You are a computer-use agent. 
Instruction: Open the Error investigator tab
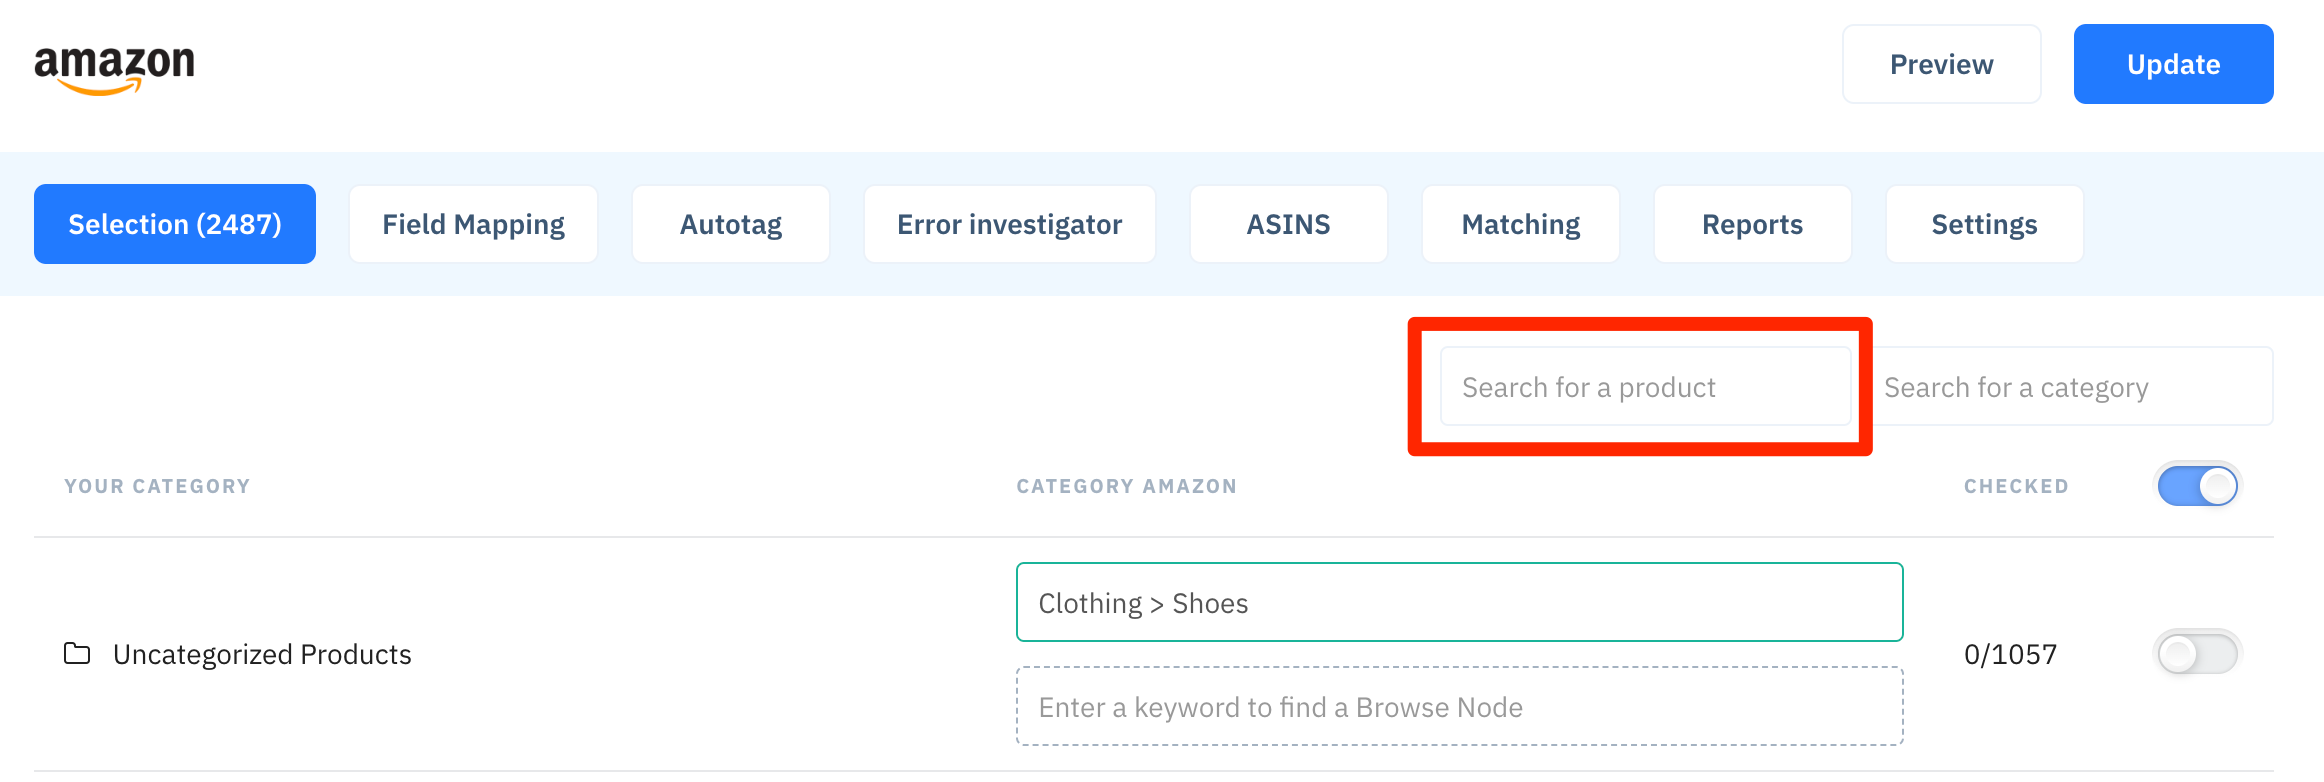pyautogui.click(x=1009, y=224)
